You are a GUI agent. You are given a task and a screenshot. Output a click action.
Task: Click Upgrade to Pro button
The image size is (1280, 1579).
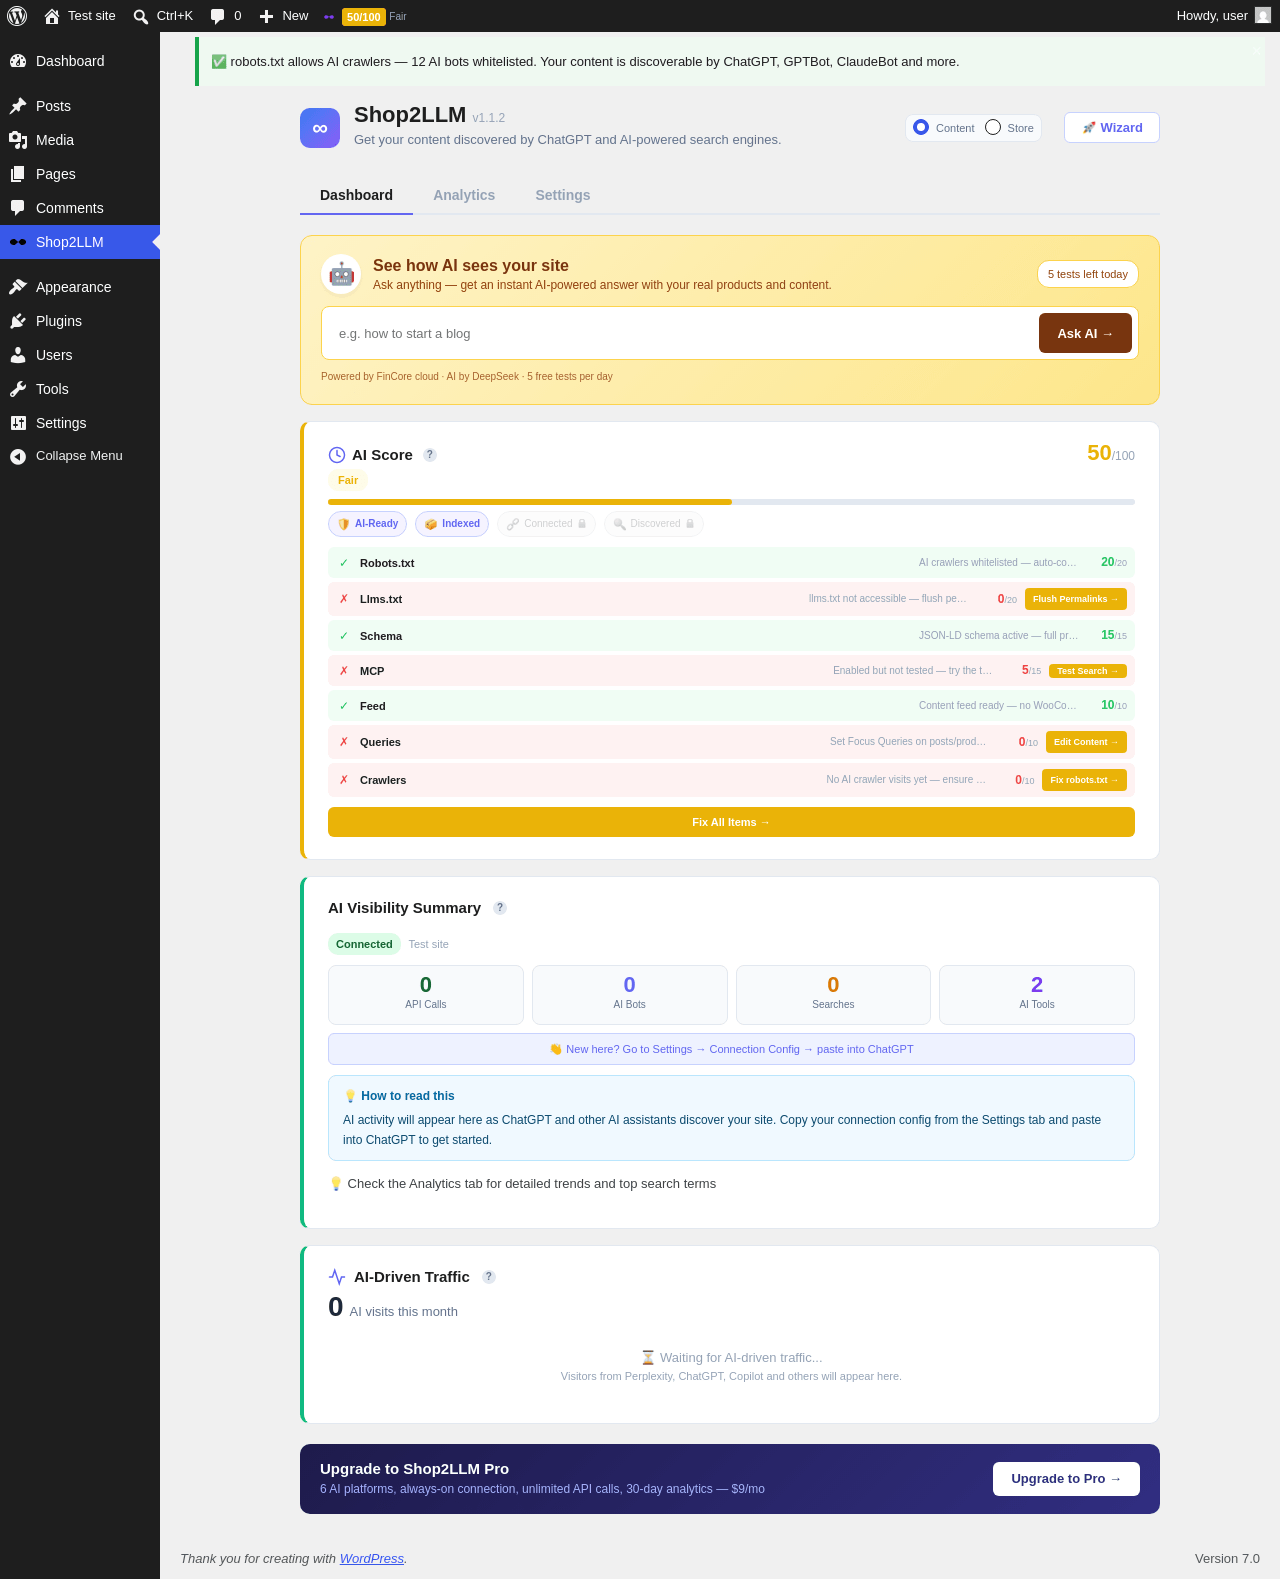click(1066, 1479)
